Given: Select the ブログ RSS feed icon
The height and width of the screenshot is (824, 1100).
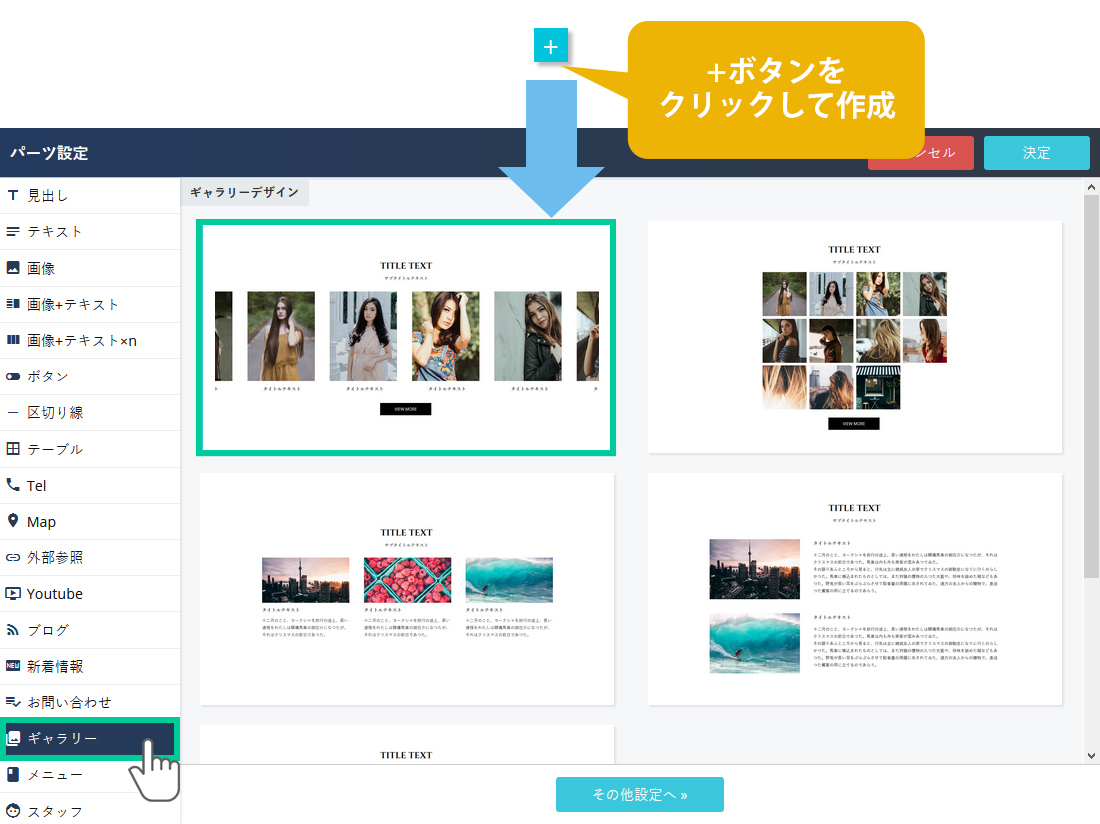Looking at the screenshot, I should point(13,630).
